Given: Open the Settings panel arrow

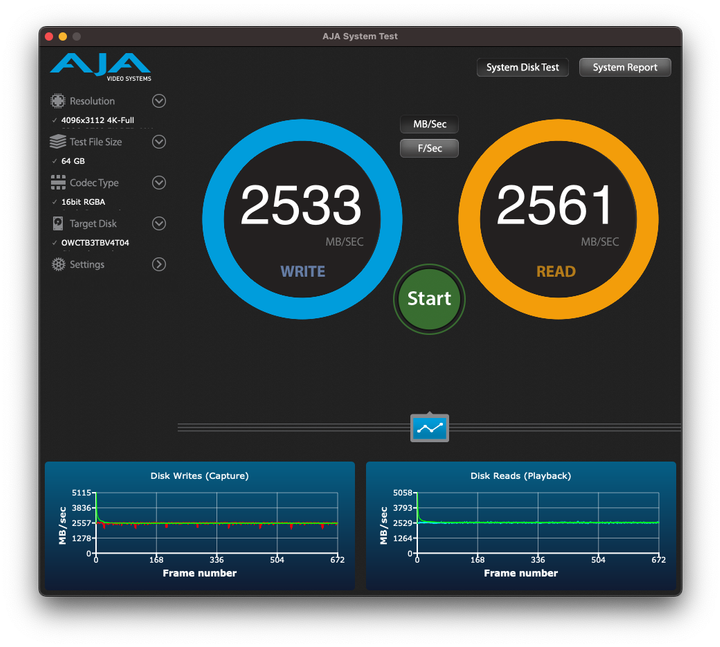Looking at the screenshot, I should pos(158,265).
